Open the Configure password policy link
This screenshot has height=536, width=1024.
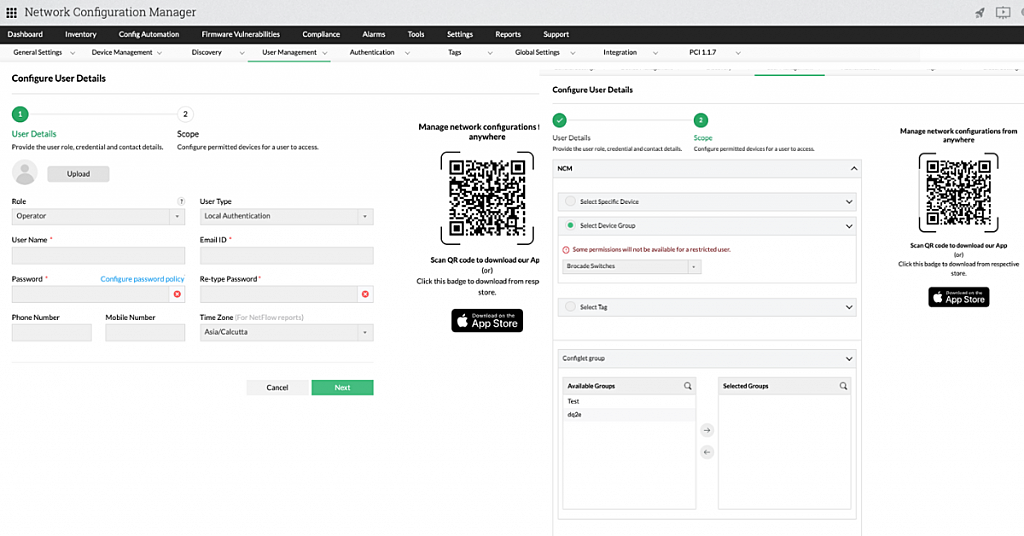(142, 279)
